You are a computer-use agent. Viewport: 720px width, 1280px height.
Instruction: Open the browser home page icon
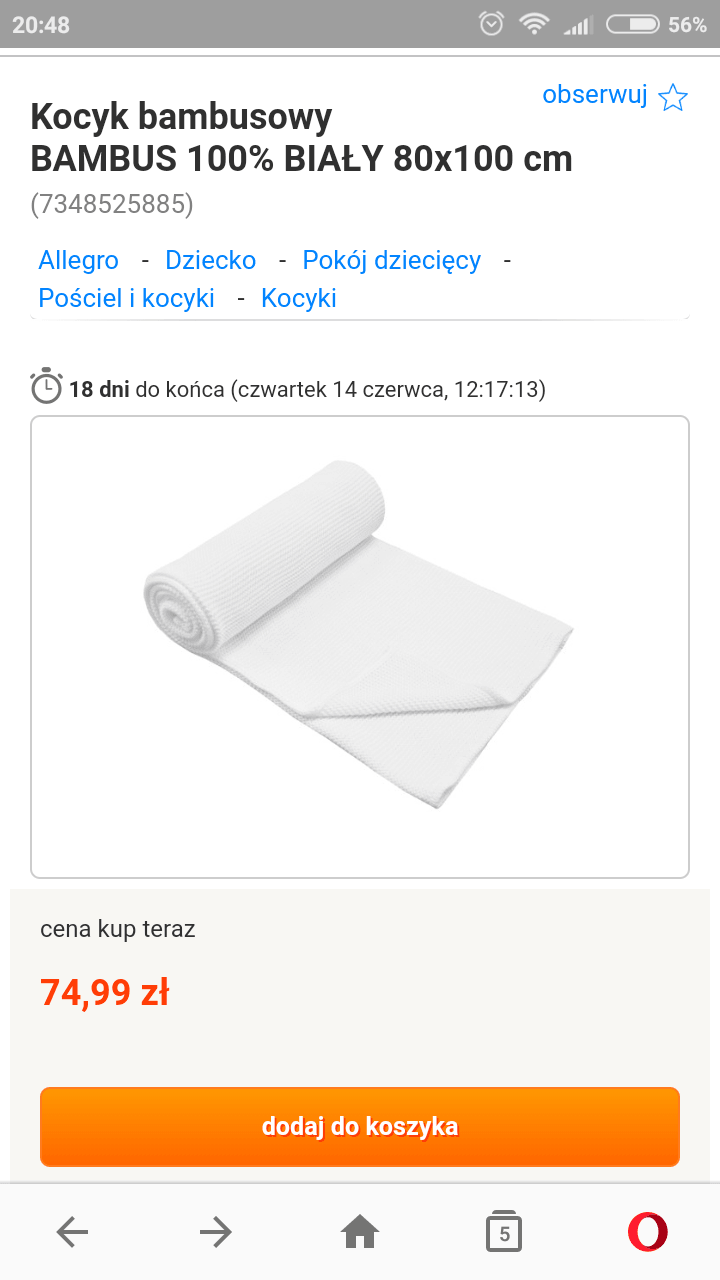coord(360,1232)
